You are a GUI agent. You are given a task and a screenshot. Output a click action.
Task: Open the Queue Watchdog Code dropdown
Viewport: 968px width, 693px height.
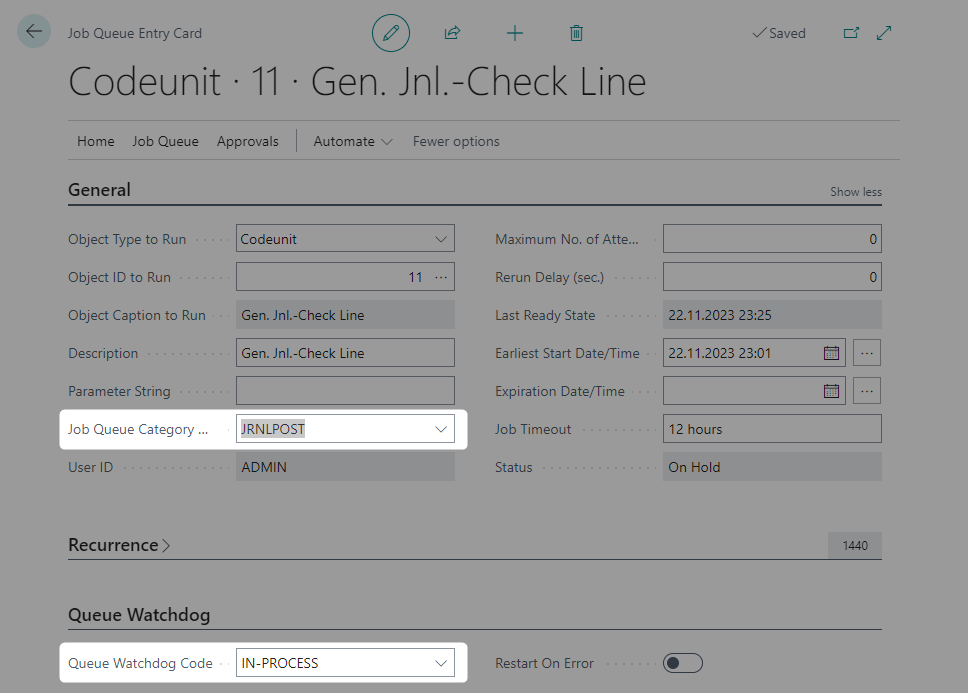[441, 662]
